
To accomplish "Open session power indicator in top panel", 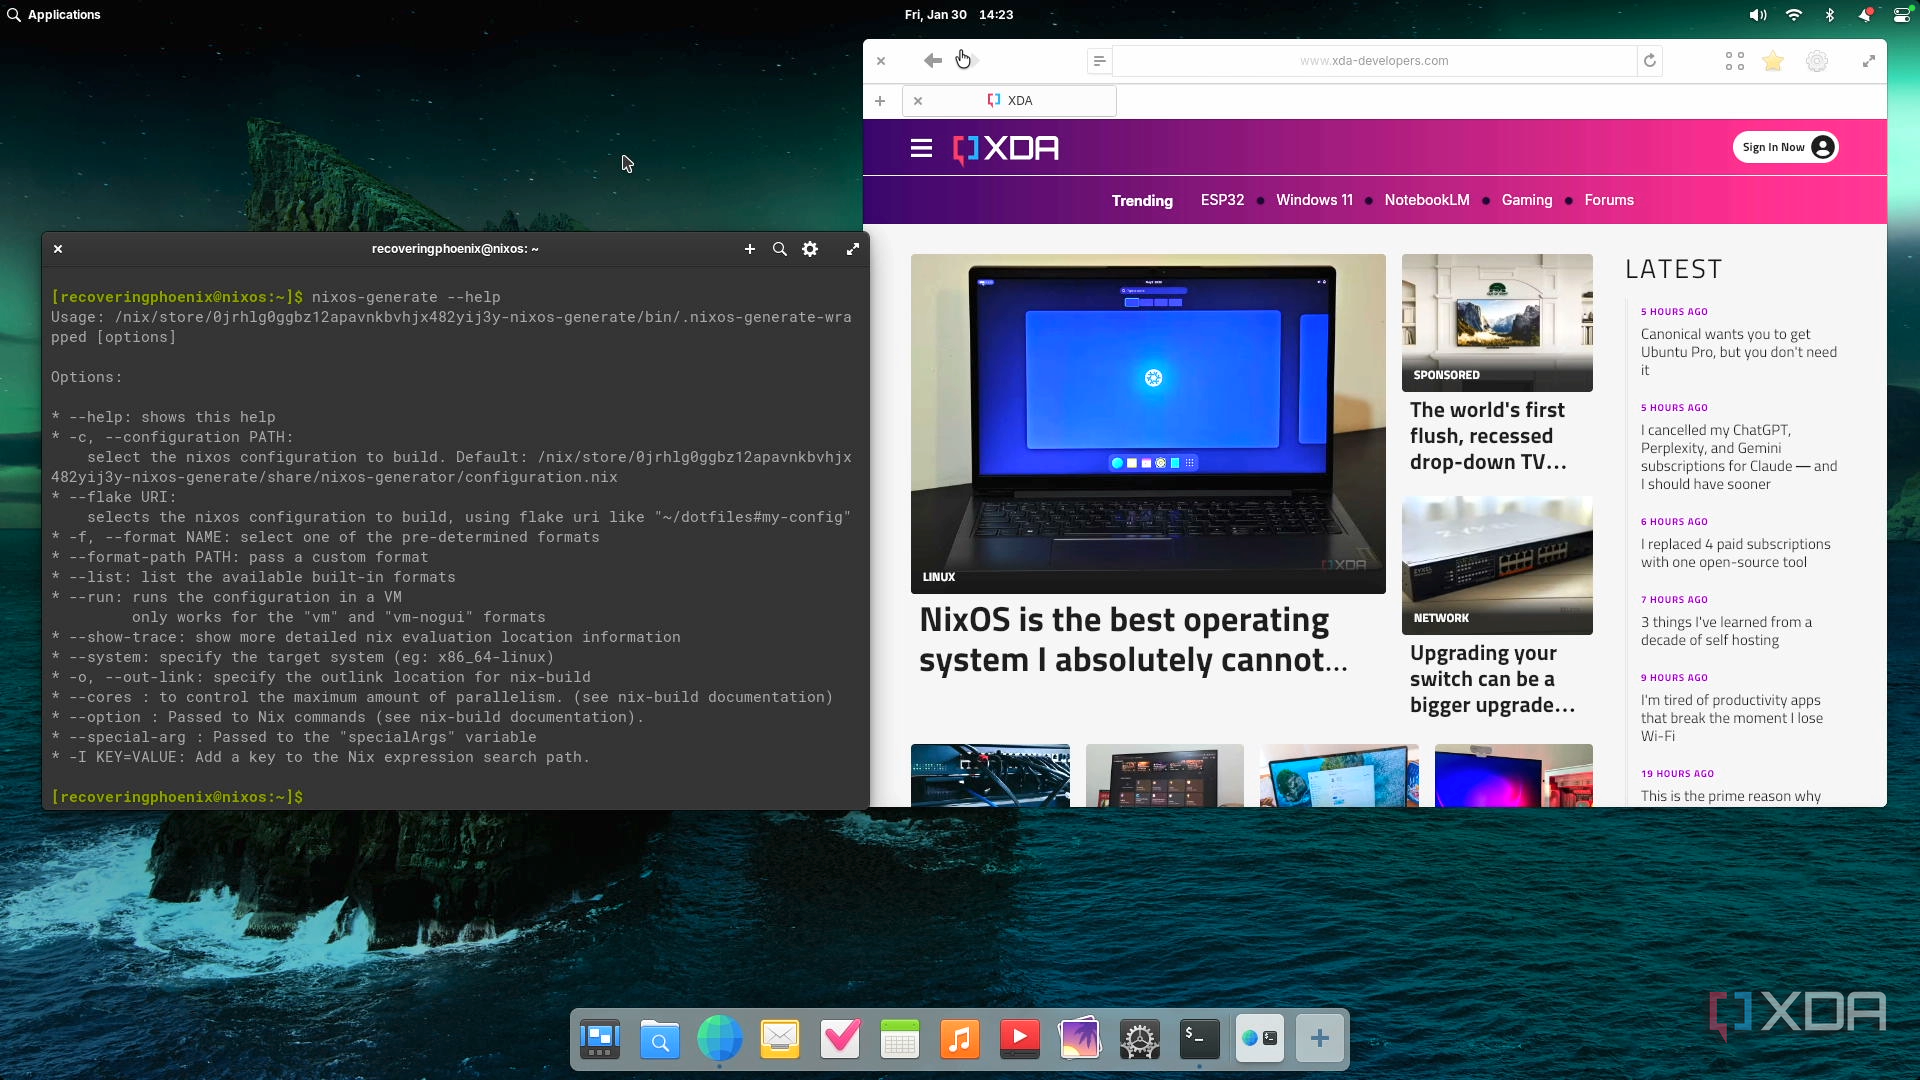I will coord(1902,15).
